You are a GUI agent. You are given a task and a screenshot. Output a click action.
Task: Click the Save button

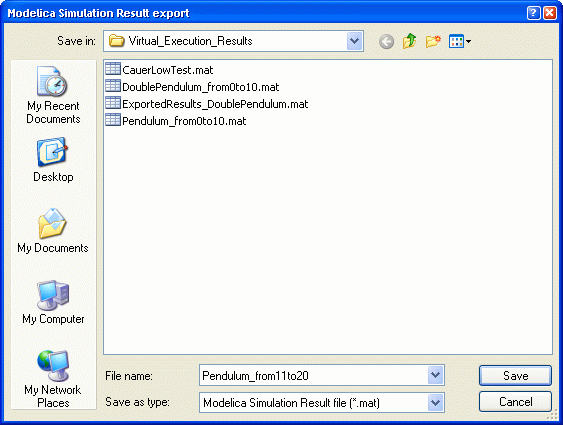[x=515, y=375]
